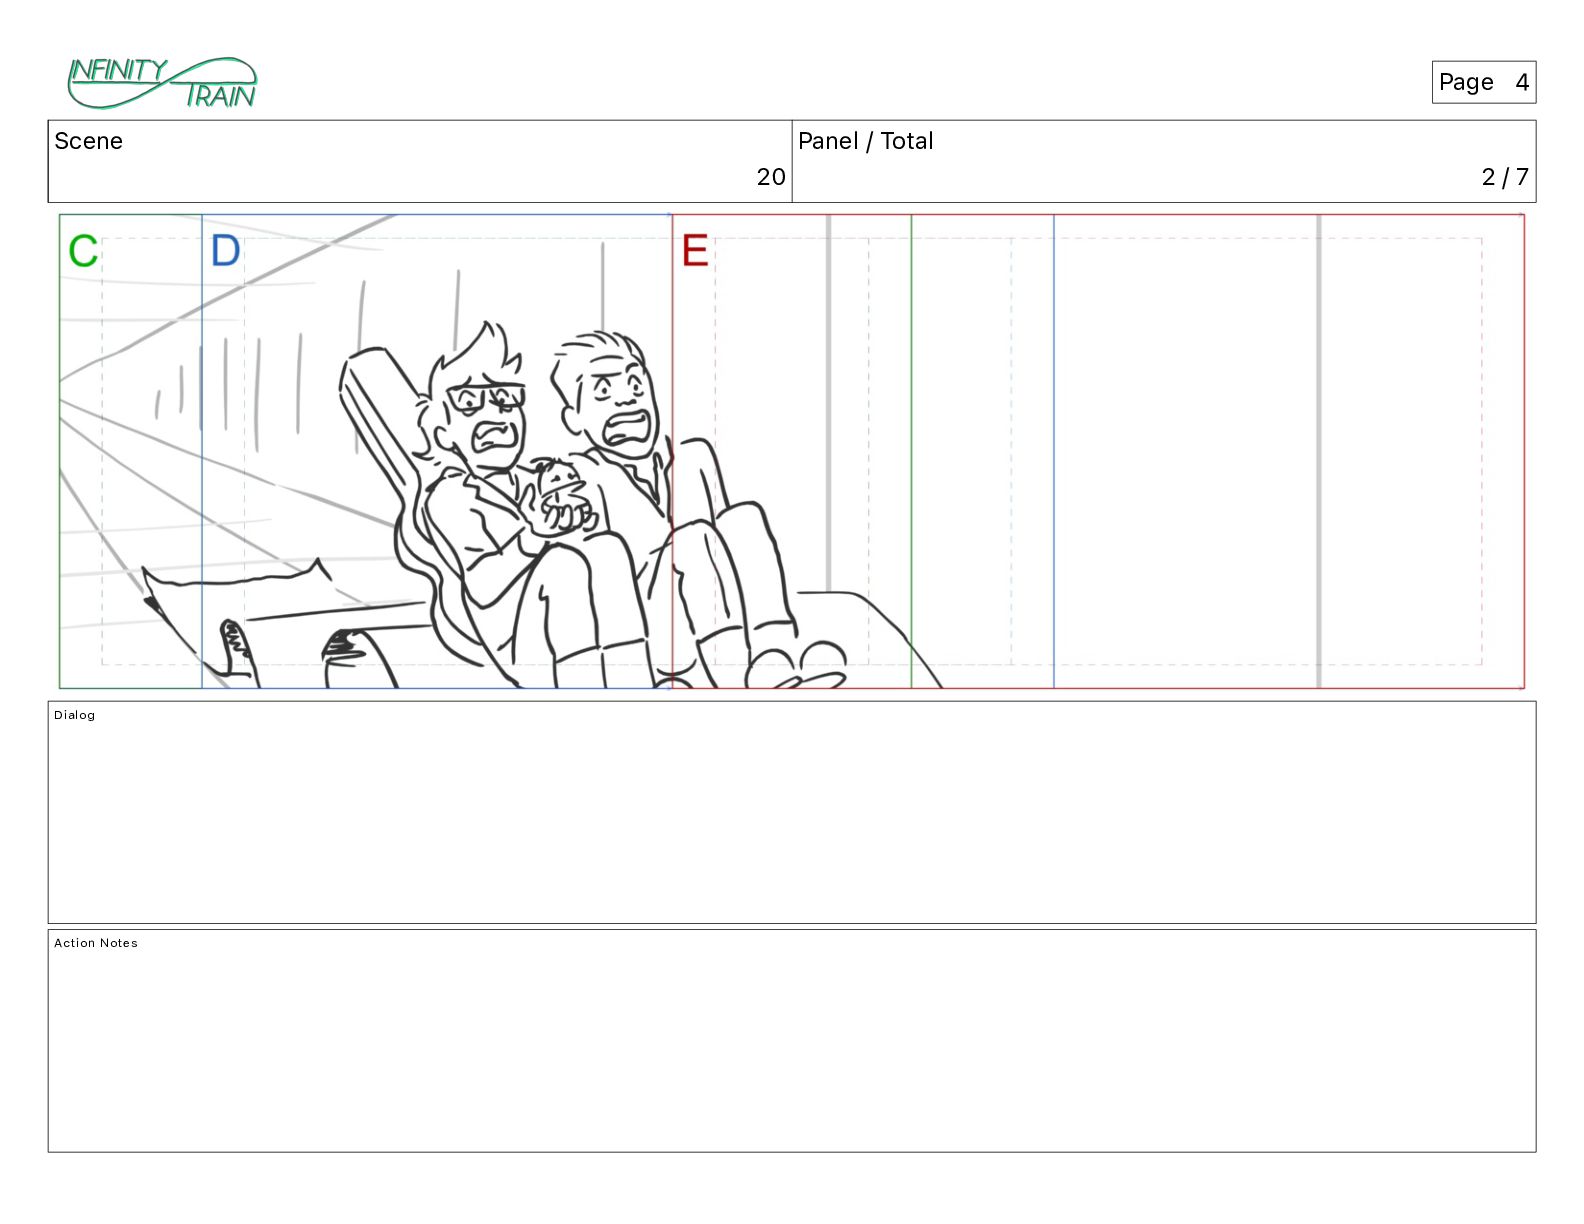The height and width of the screenshot is (1224, 1584).
Task: Click the green camera frame label C
Action: (84, 251)
